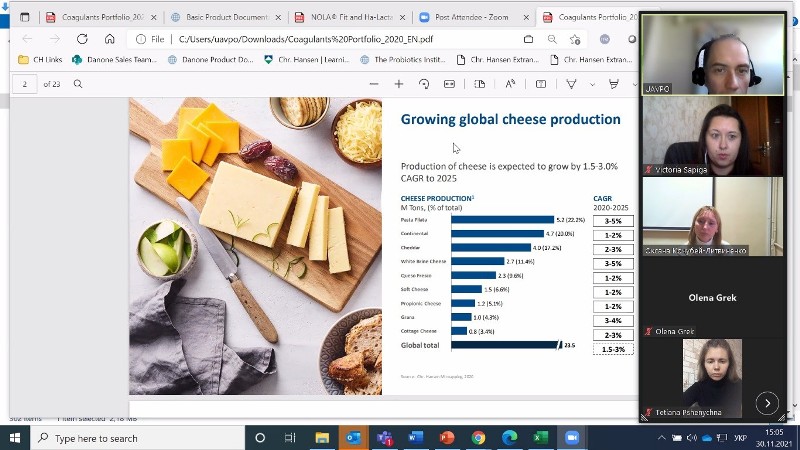
Task: Click the Read aloud icon
Action: (510, 84)
